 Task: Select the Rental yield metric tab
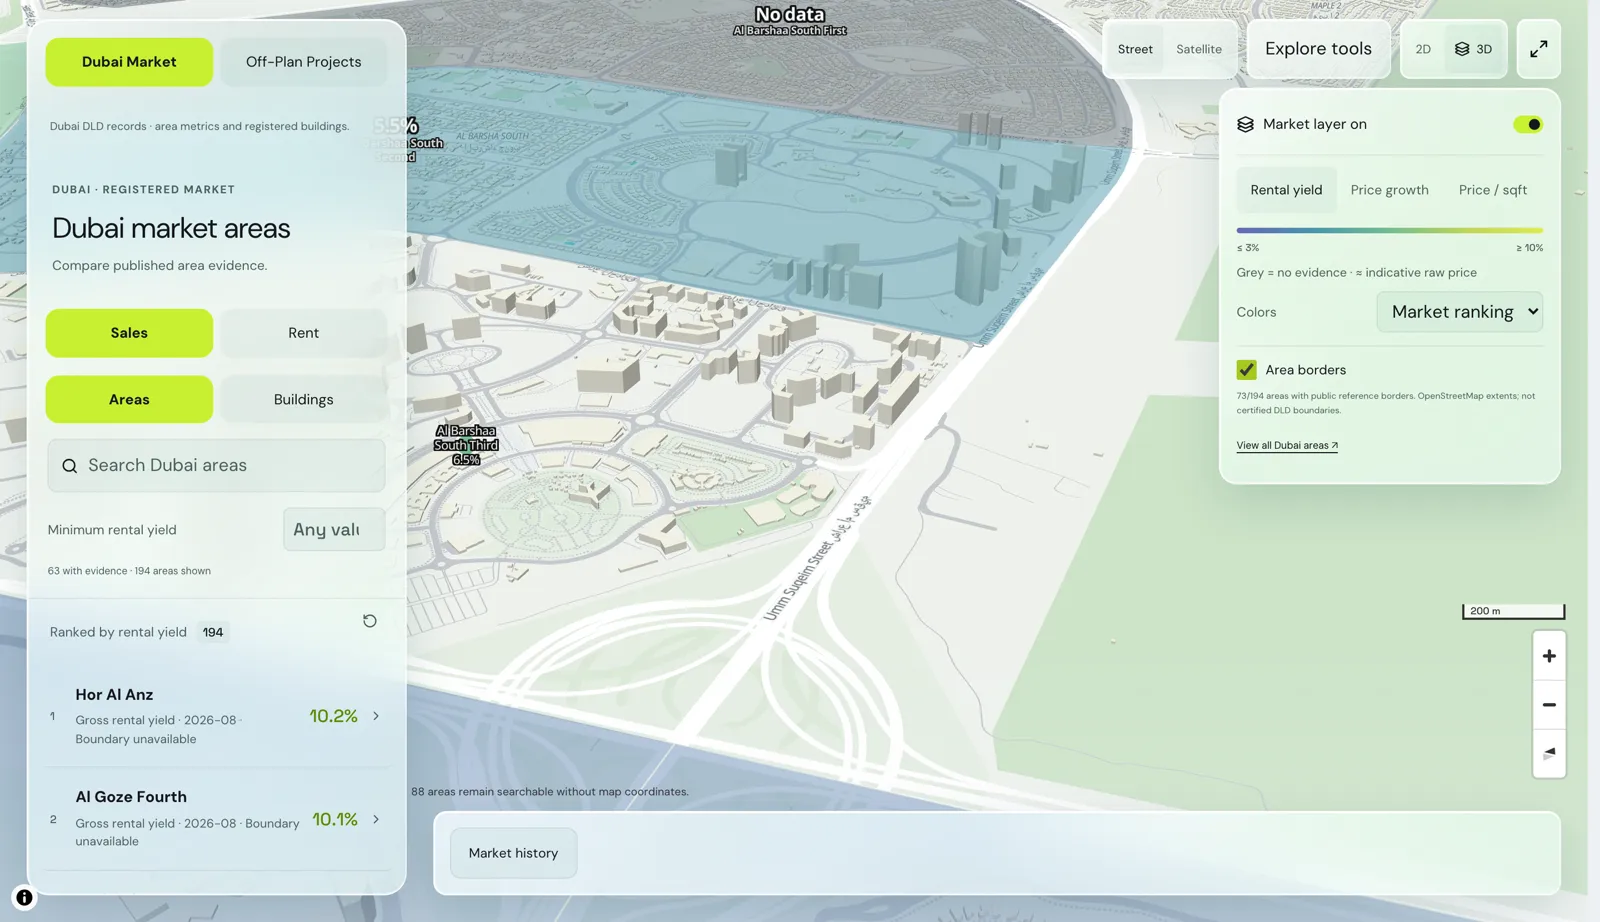[1286, 190]
